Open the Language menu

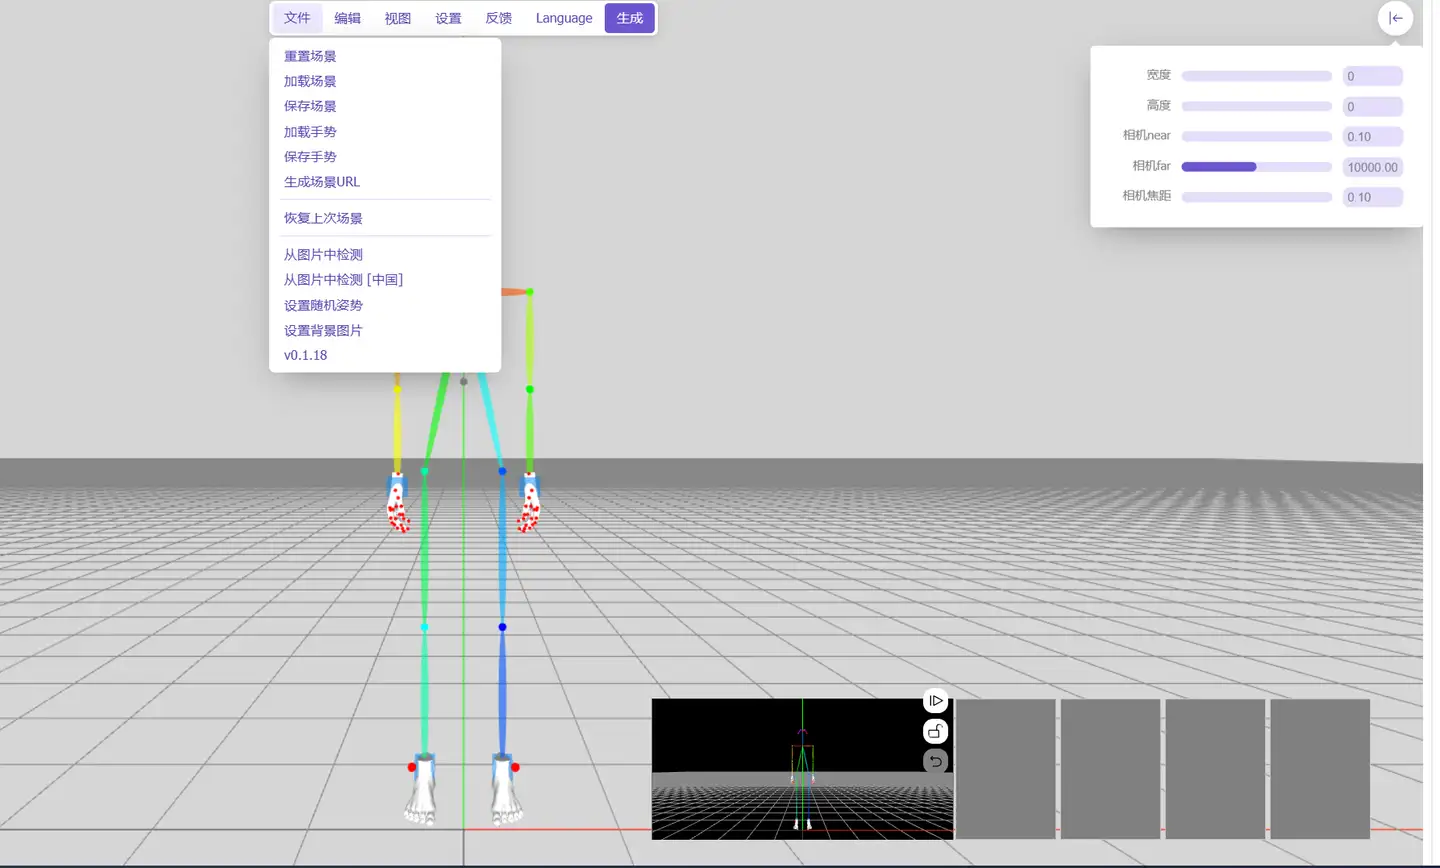coord(564,18)
